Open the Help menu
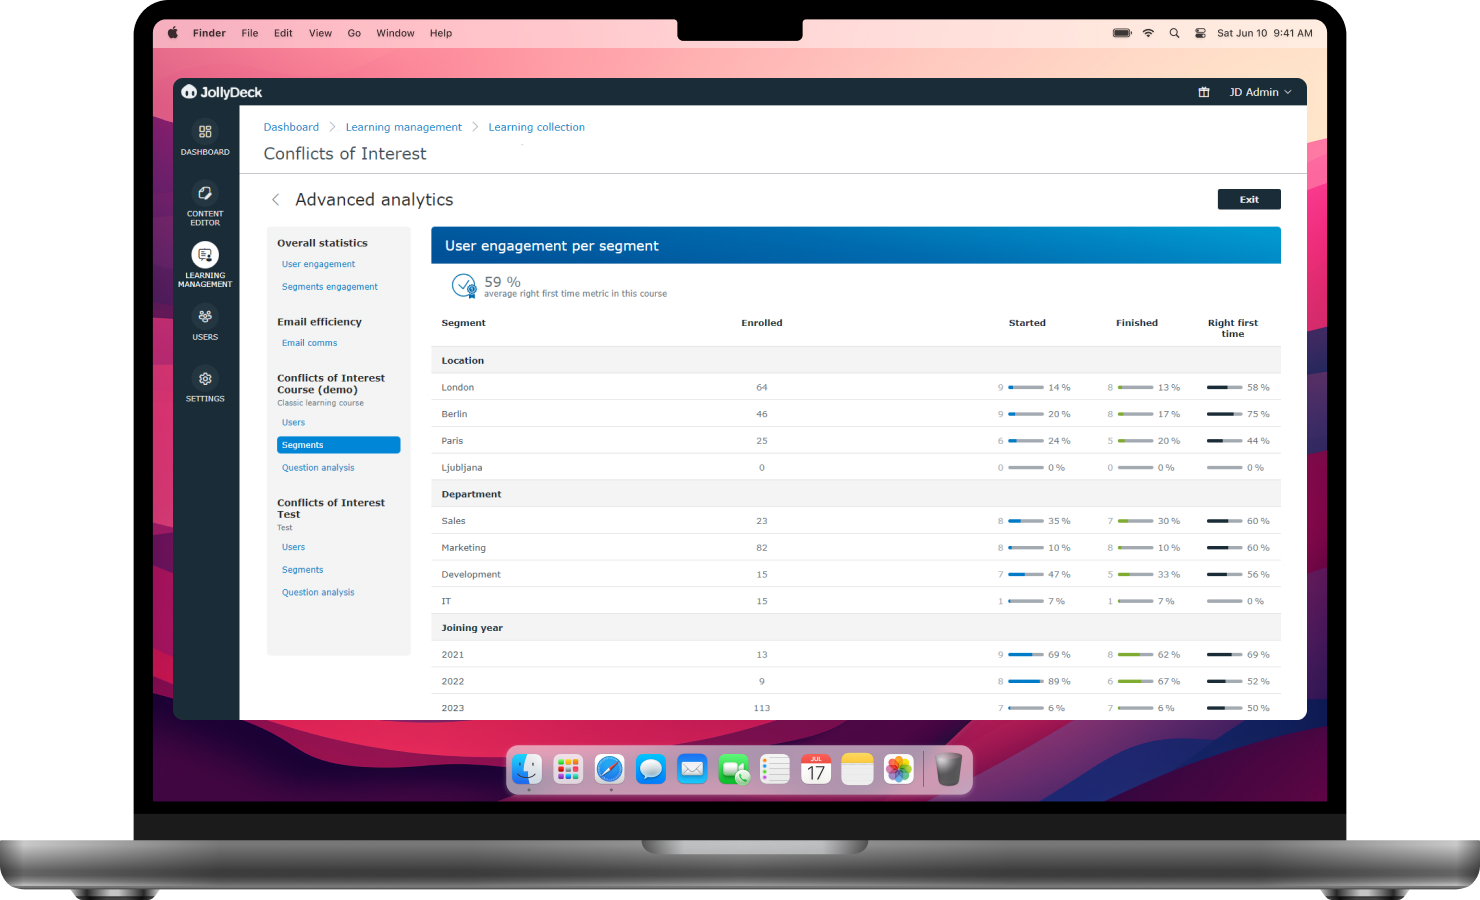The width and height of the screenshot is (1480, 900). pos(441,33)
